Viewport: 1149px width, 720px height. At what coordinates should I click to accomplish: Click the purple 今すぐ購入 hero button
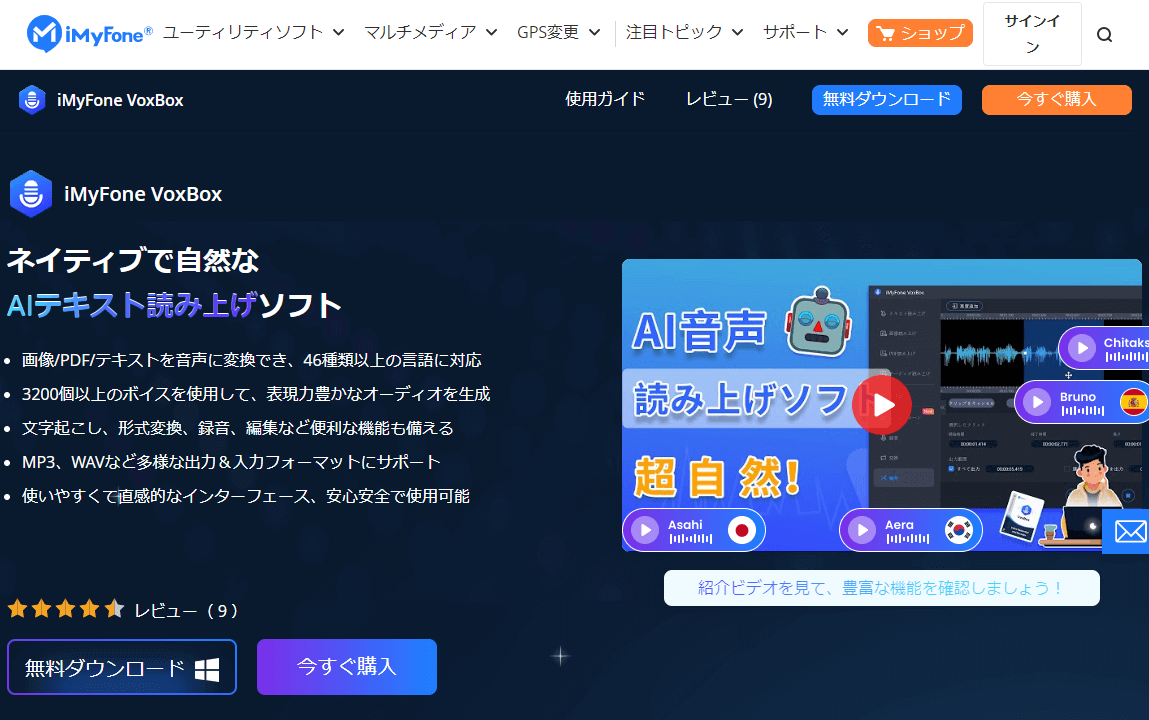tap(347, 667)
